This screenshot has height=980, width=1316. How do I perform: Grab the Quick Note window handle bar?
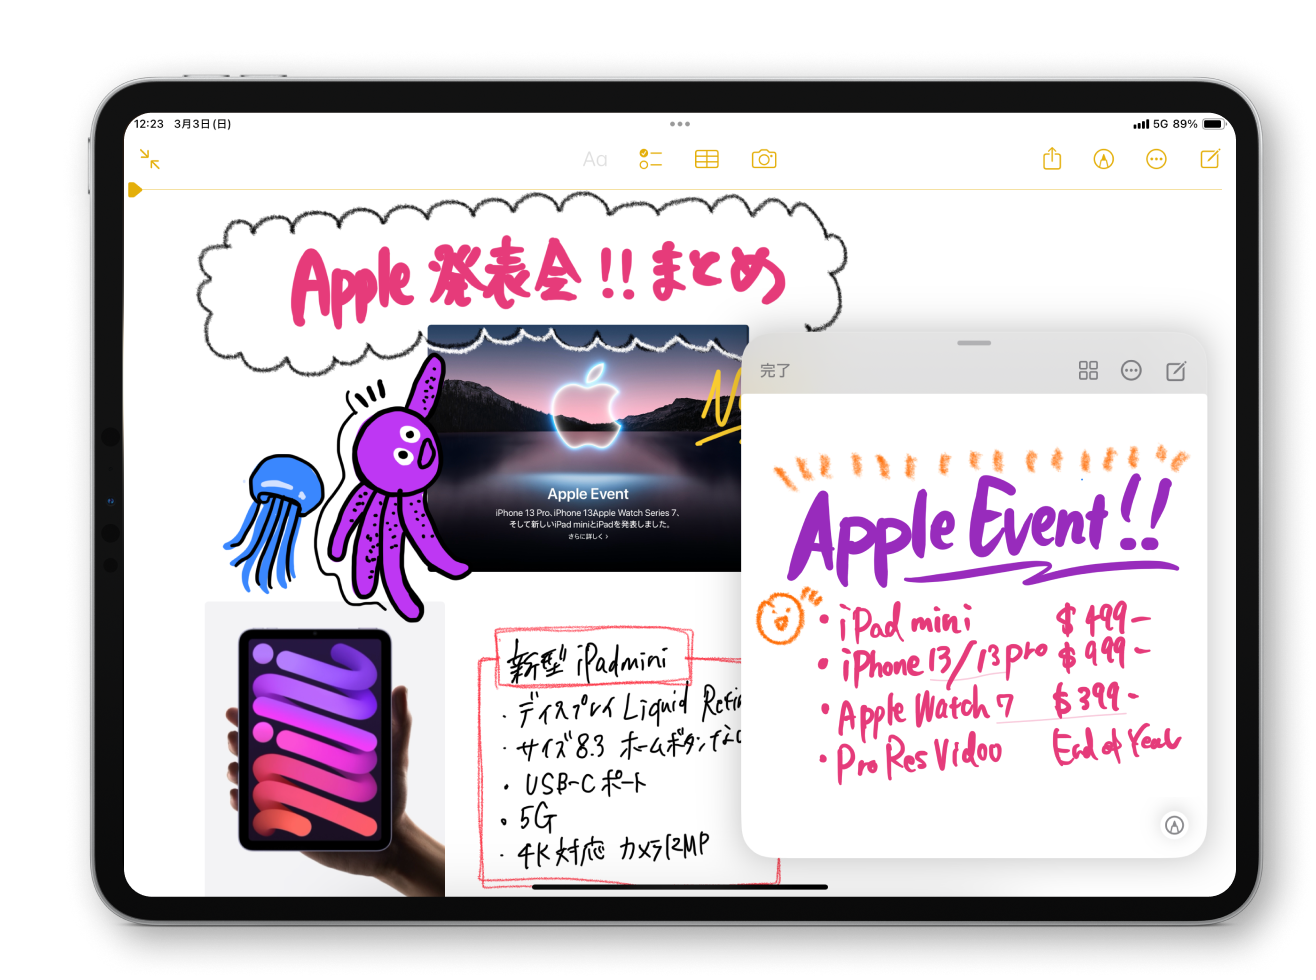pyautogui.click(x=974, y=343)
